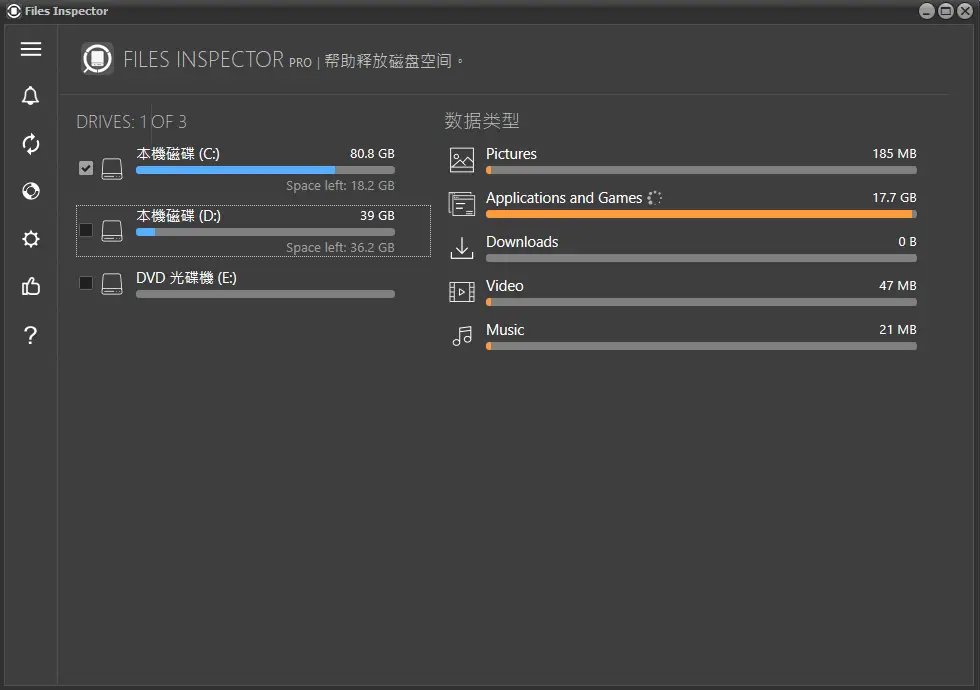Click the C: drive usage bar
980x690 pixels.
265,170
